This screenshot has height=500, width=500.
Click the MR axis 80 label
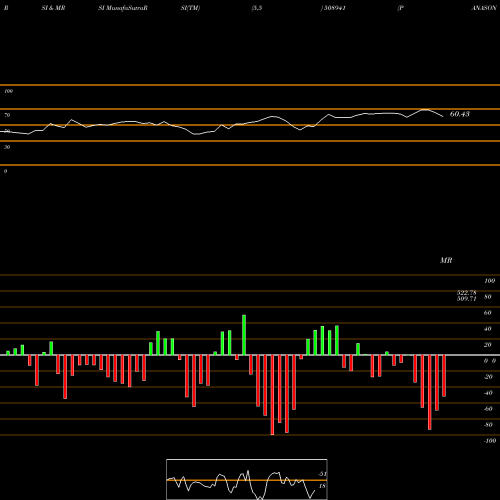487,297
